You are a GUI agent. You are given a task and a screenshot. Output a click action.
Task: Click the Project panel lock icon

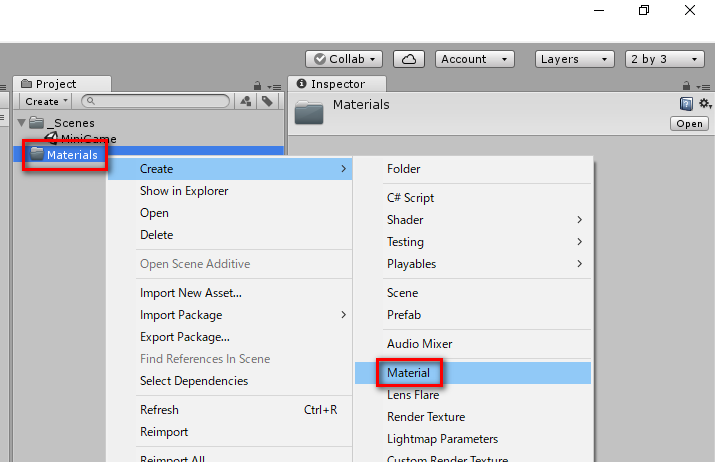tap(257, 86)
